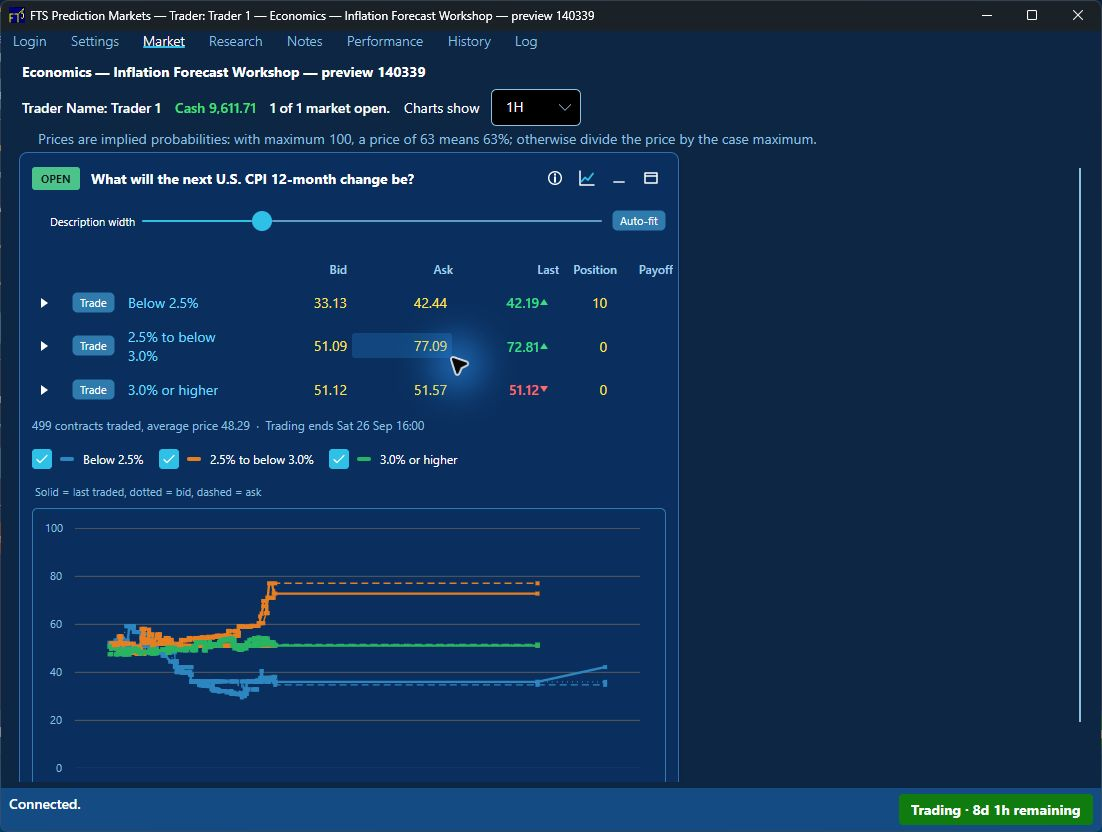Switch to the Market tab

tap(164, 41)
